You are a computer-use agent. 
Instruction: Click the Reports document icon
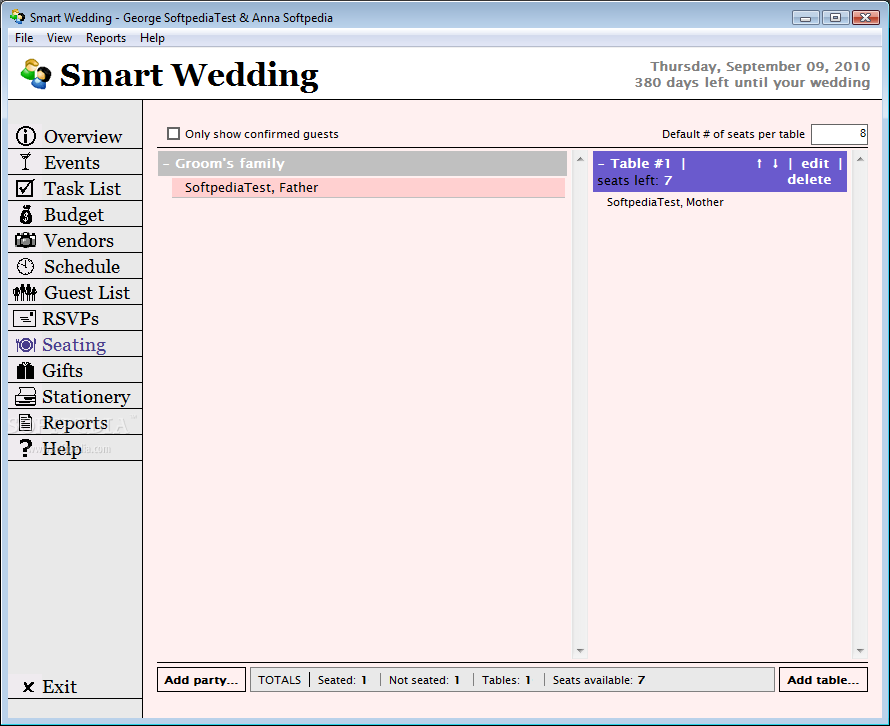point(25,422)
